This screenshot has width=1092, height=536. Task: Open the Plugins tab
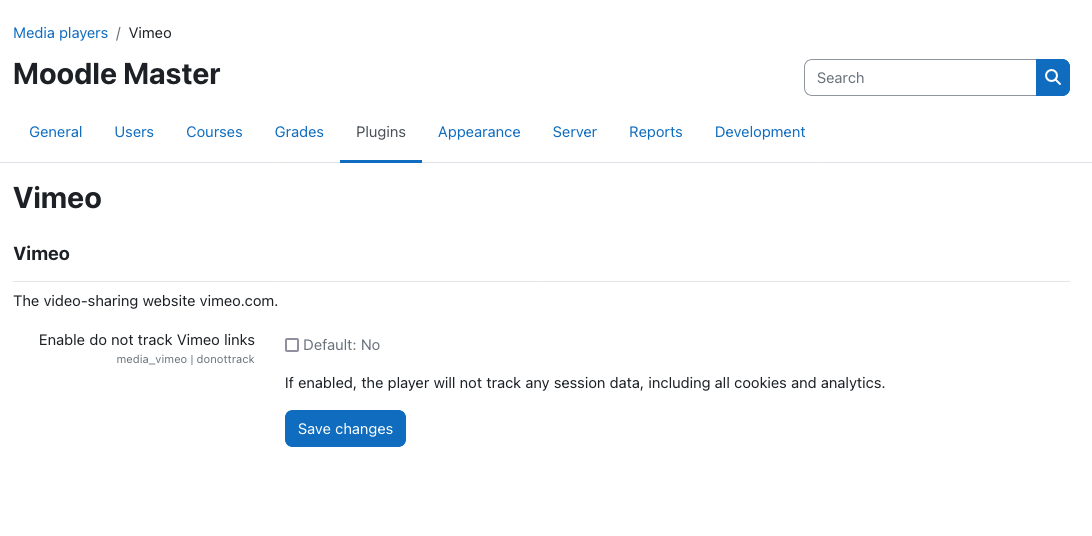380,132
